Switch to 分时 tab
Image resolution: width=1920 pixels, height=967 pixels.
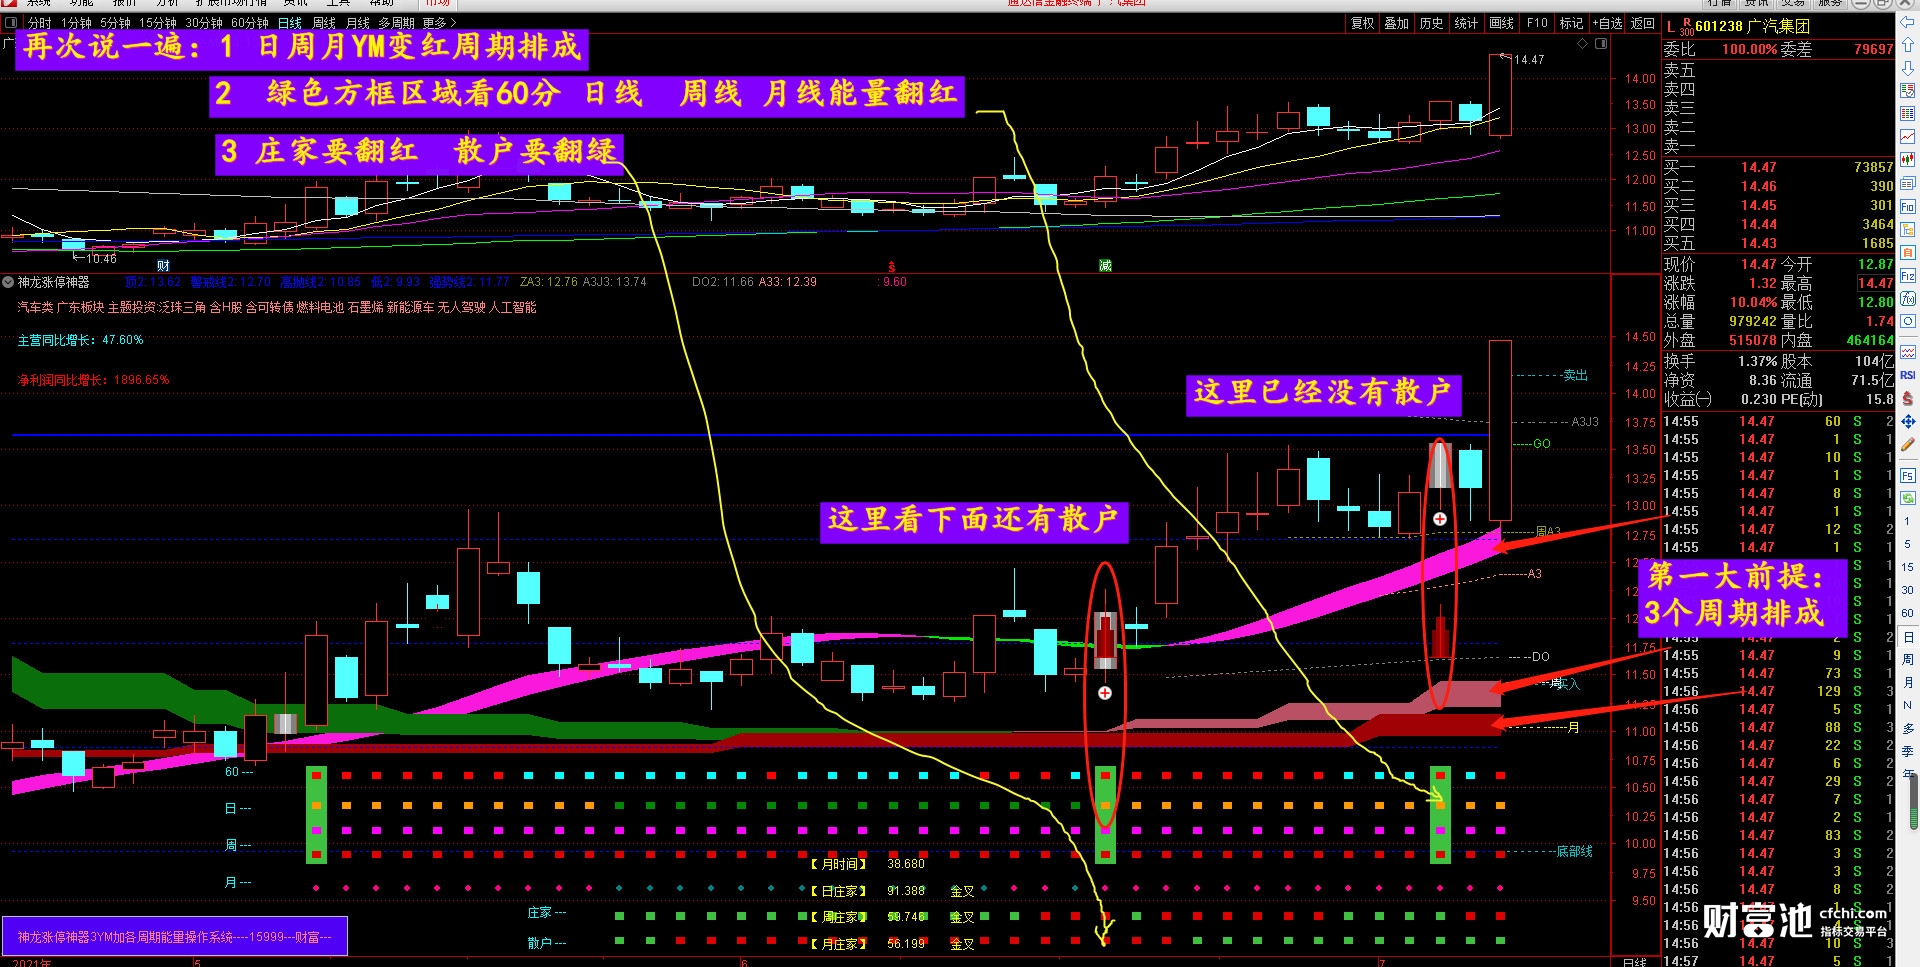click(x=40, y=23)
